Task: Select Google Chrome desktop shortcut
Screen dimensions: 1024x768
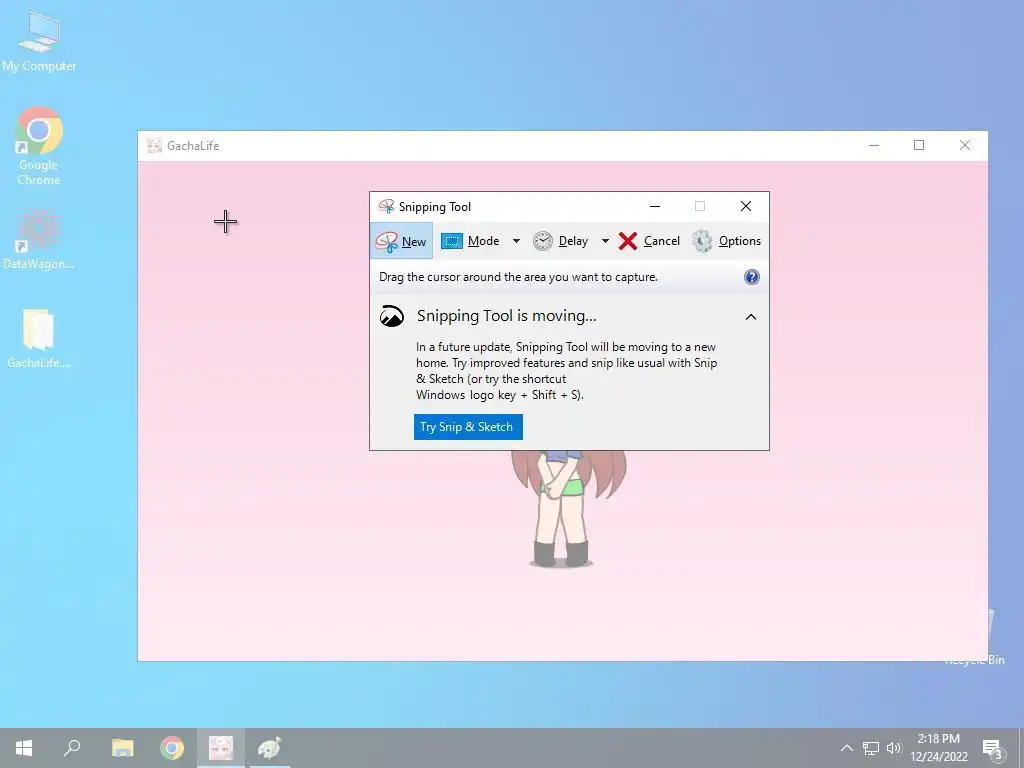Action: tap(39, 146)
